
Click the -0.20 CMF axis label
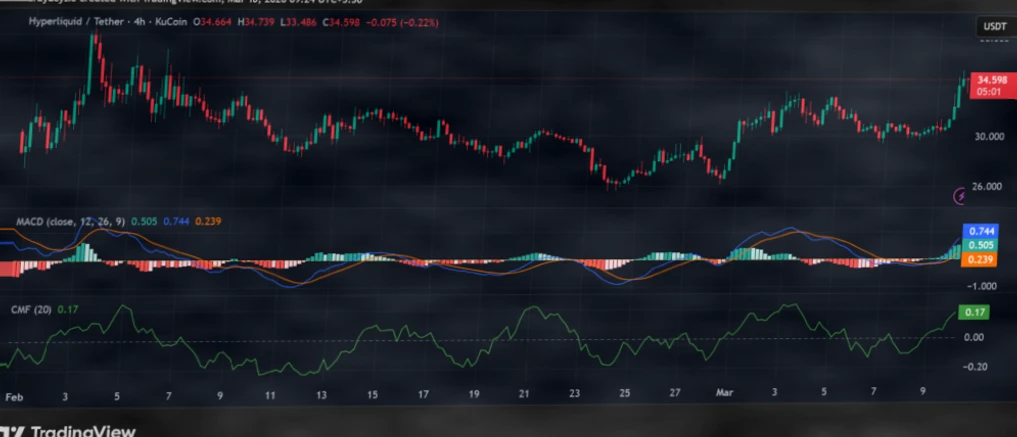[x=973, y=367]
